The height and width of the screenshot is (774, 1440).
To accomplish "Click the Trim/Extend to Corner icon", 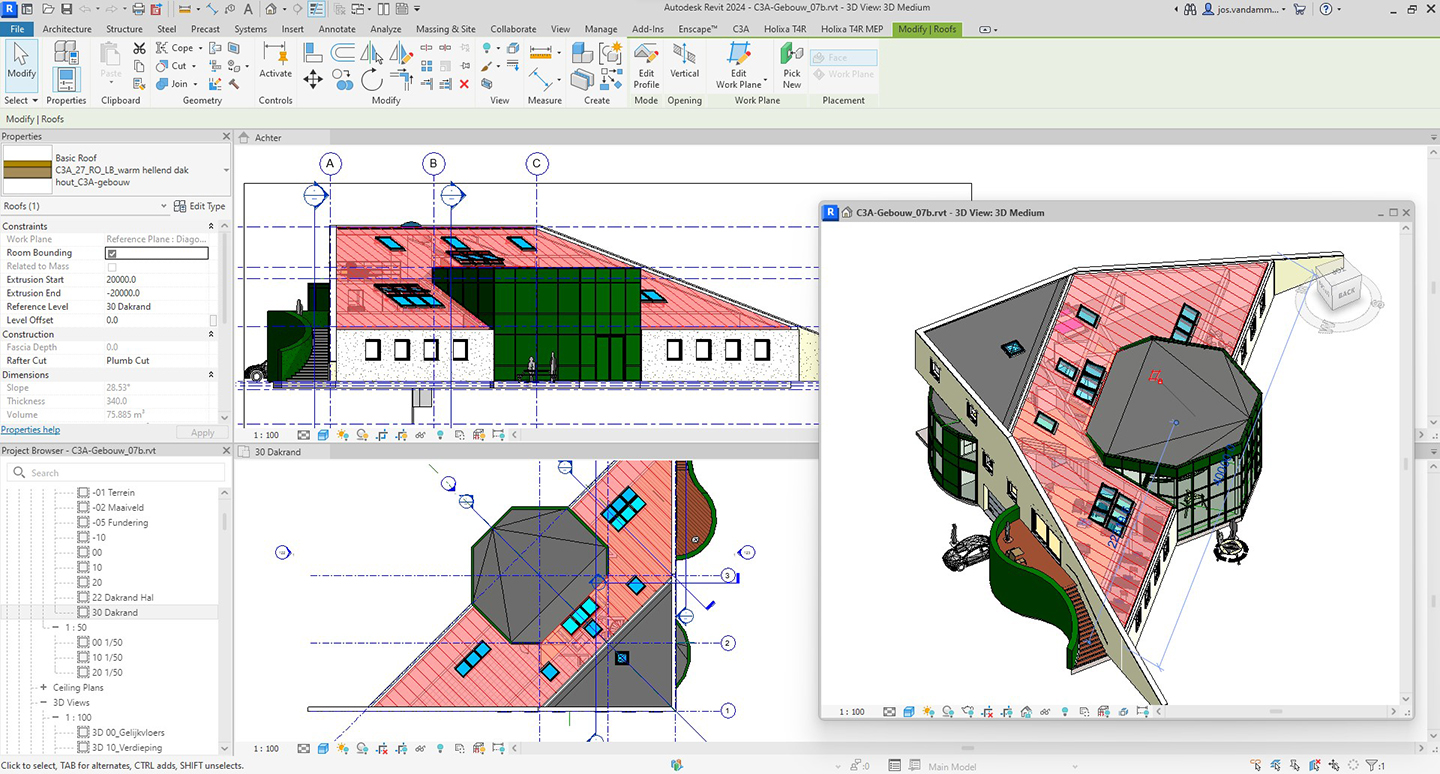I will point(401,80).
